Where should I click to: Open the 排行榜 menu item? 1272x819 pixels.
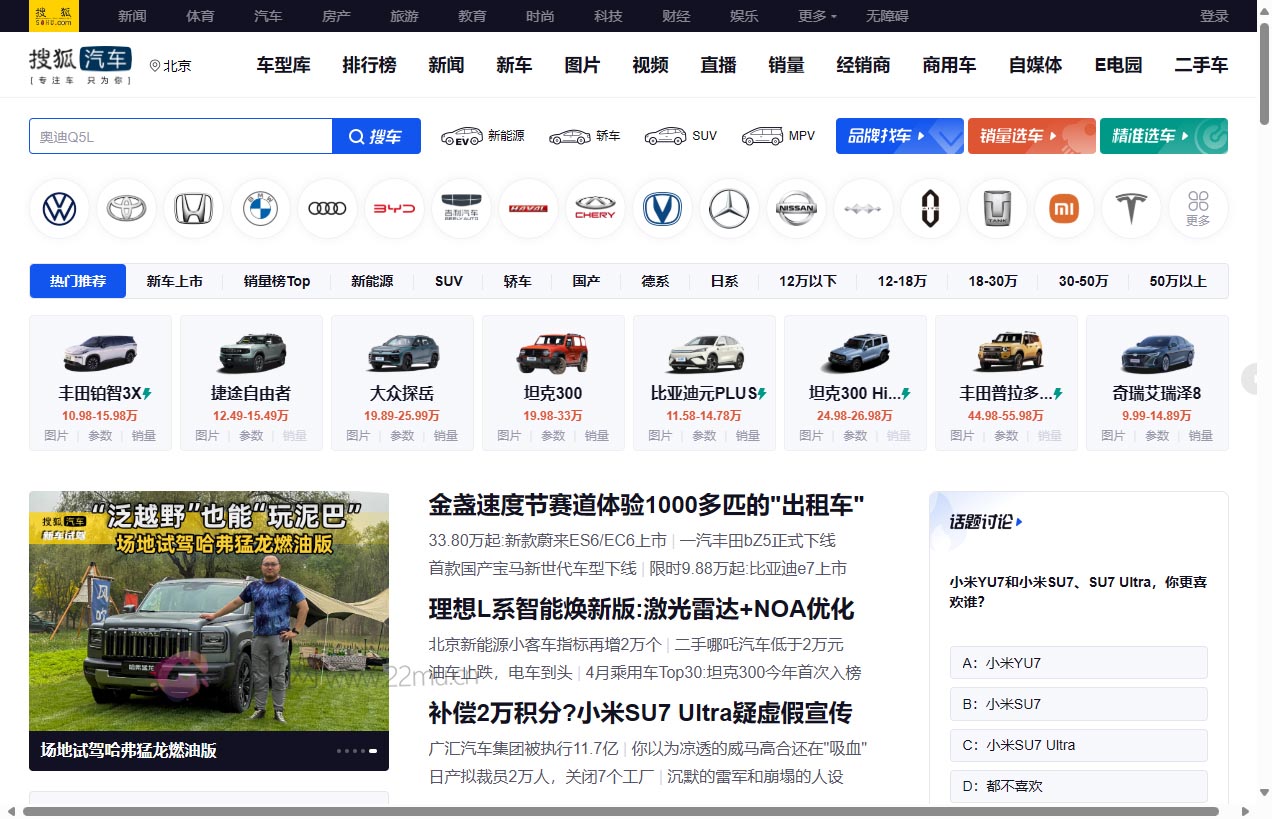pyautogui.click(x=369, y=65)
